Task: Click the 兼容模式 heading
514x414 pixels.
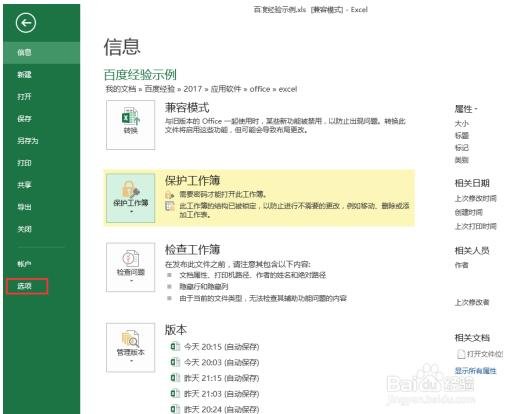Action: (x=187, y=108)
